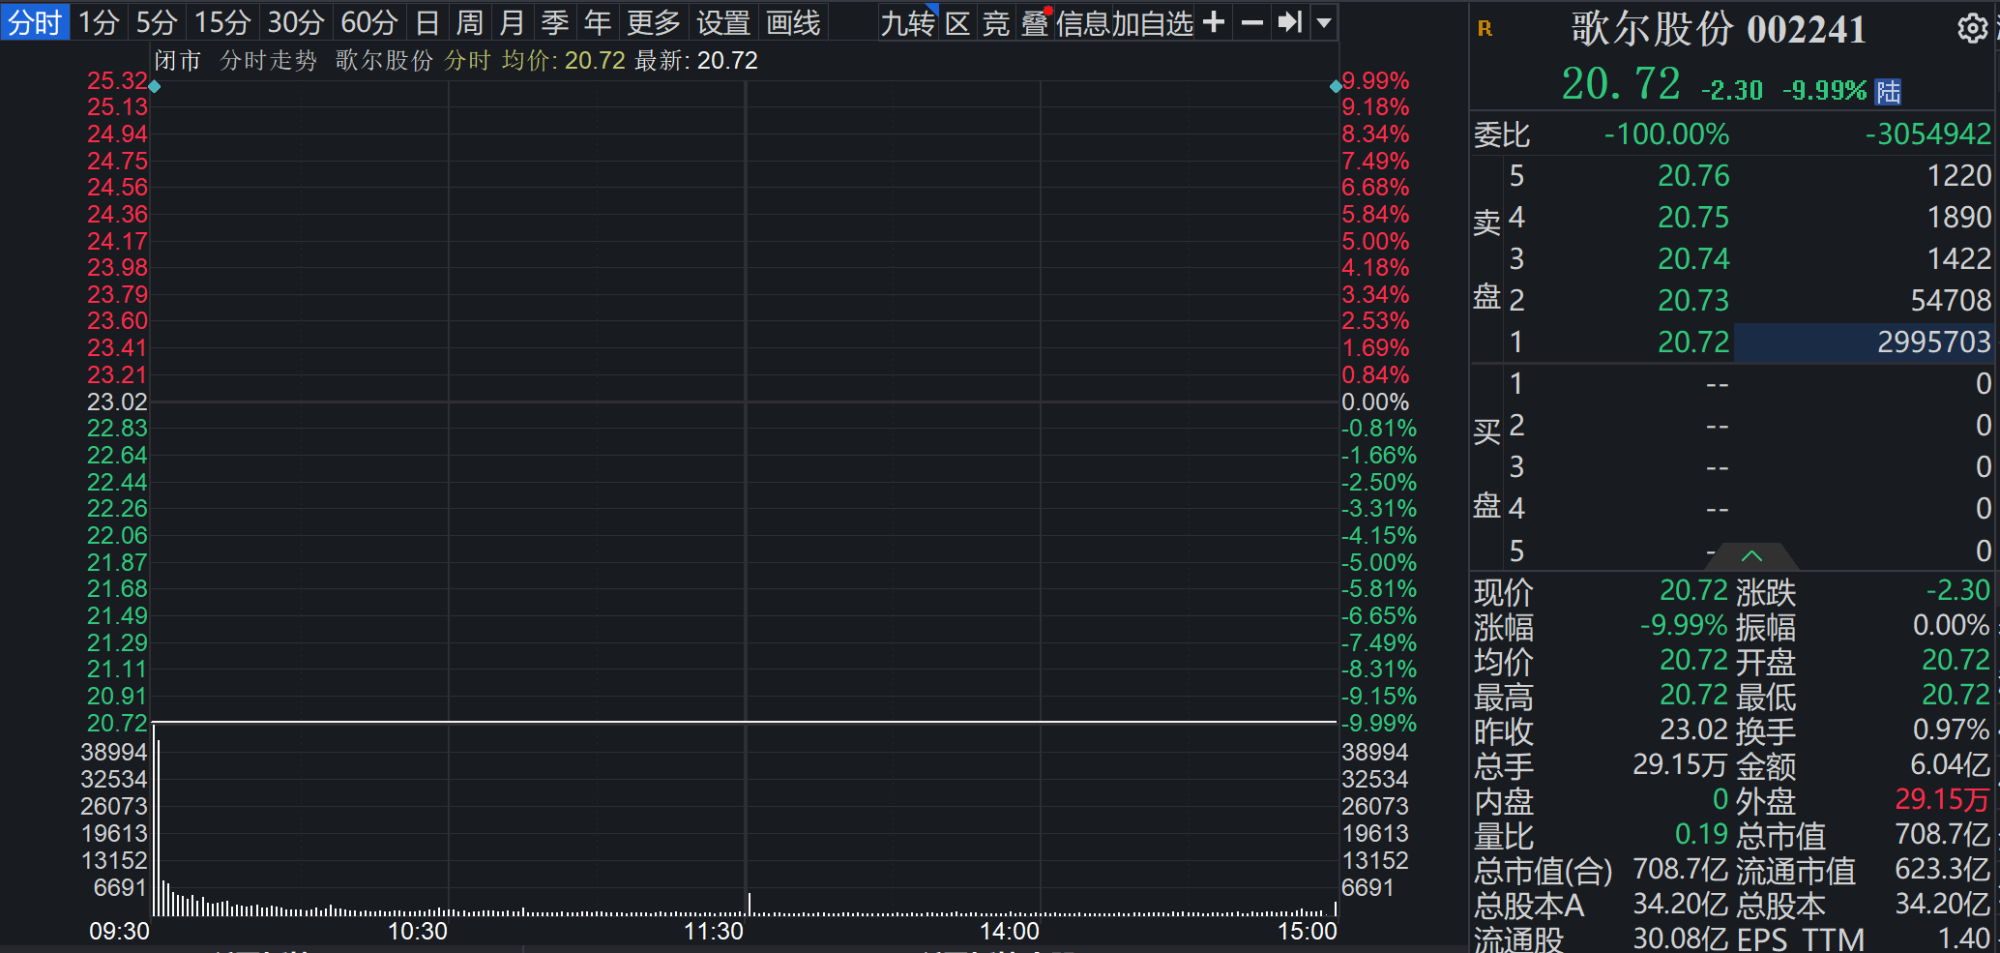Click the 38994 volume axis label
Screen dimensions: 2000x953
[114, 752]
